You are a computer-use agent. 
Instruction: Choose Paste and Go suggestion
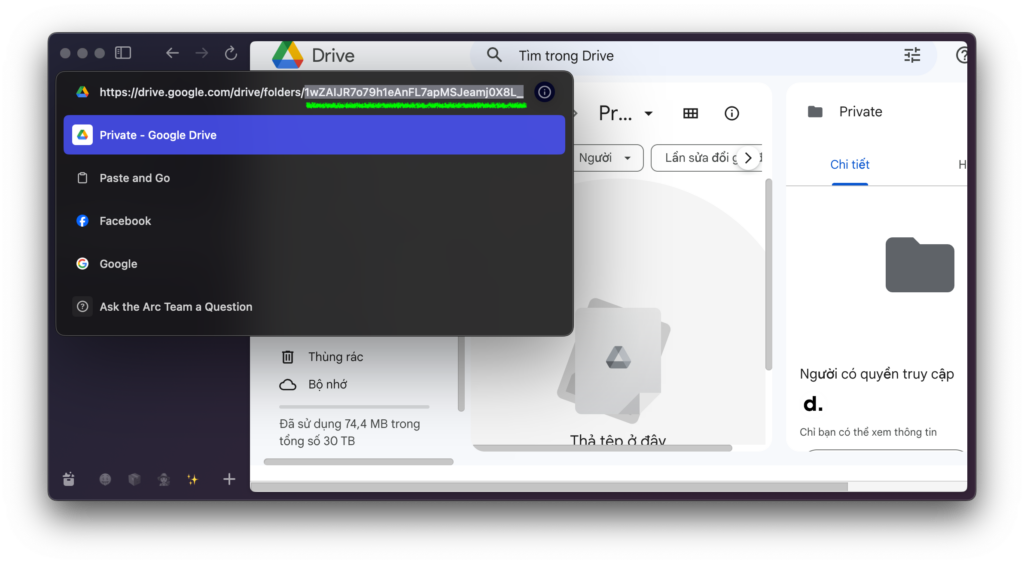tap(134, 178)
